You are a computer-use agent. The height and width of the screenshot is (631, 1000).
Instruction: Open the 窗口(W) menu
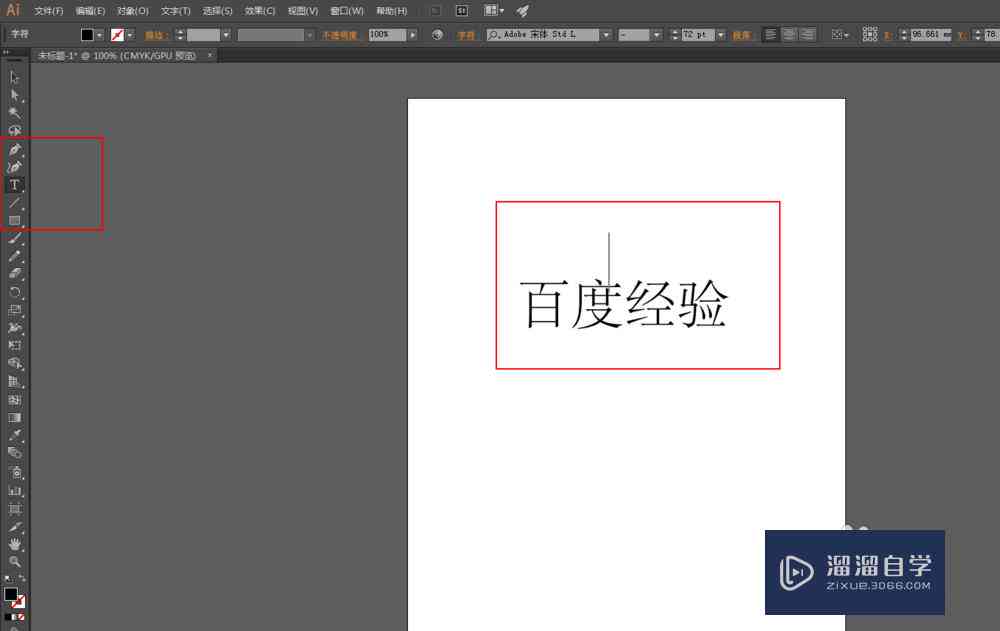pos(347,11)
